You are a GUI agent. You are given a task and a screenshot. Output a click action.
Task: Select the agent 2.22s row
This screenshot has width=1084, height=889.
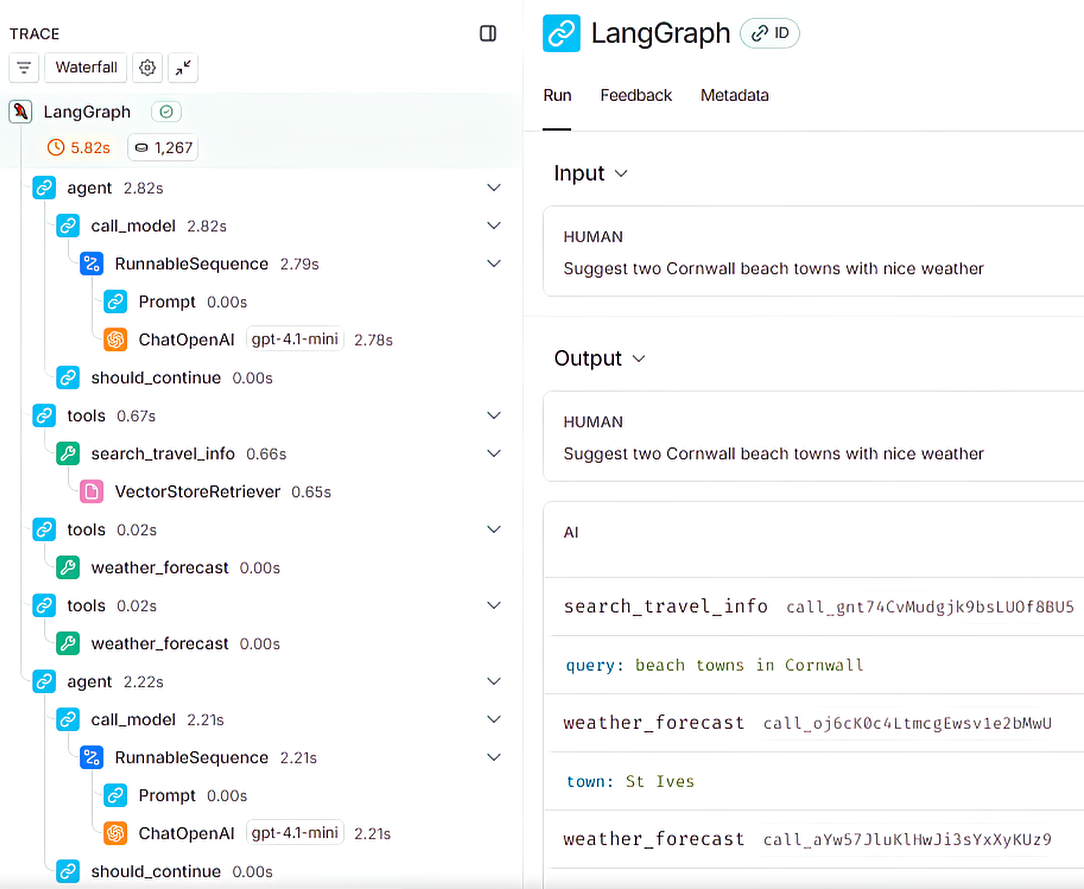coord(263,682)
